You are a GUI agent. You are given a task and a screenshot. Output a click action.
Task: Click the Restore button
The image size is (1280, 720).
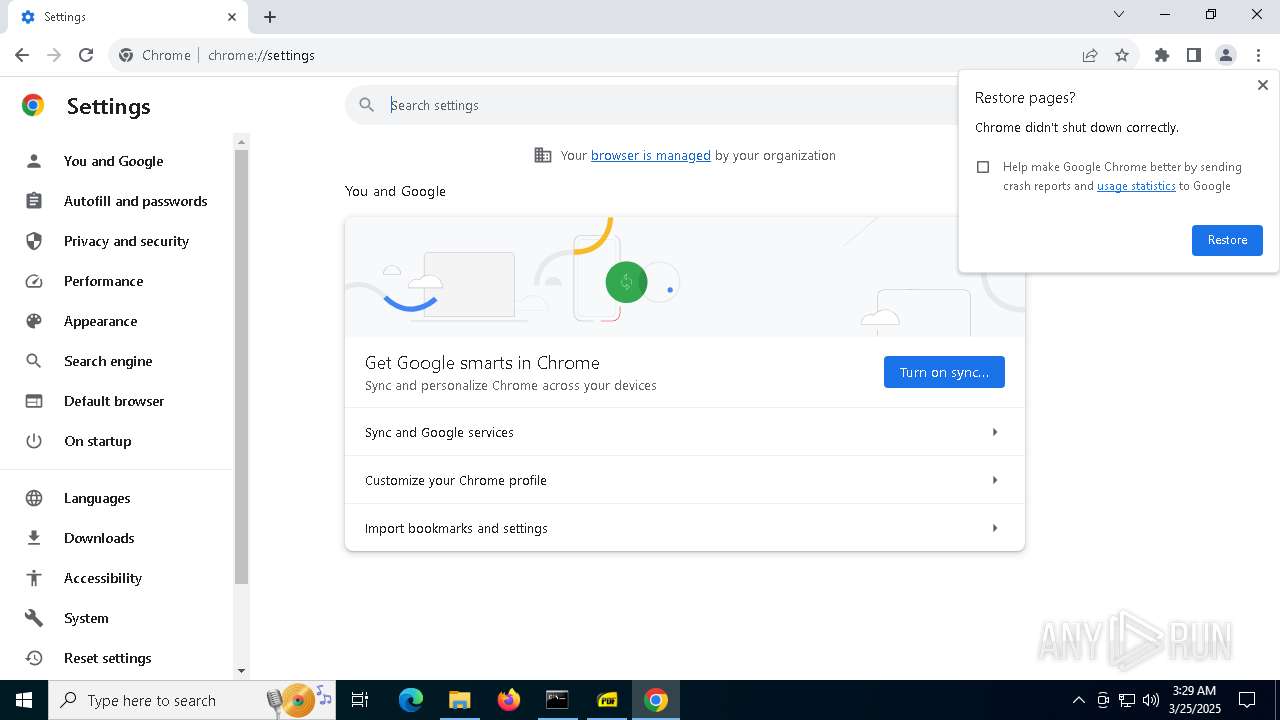(1227, 240)
